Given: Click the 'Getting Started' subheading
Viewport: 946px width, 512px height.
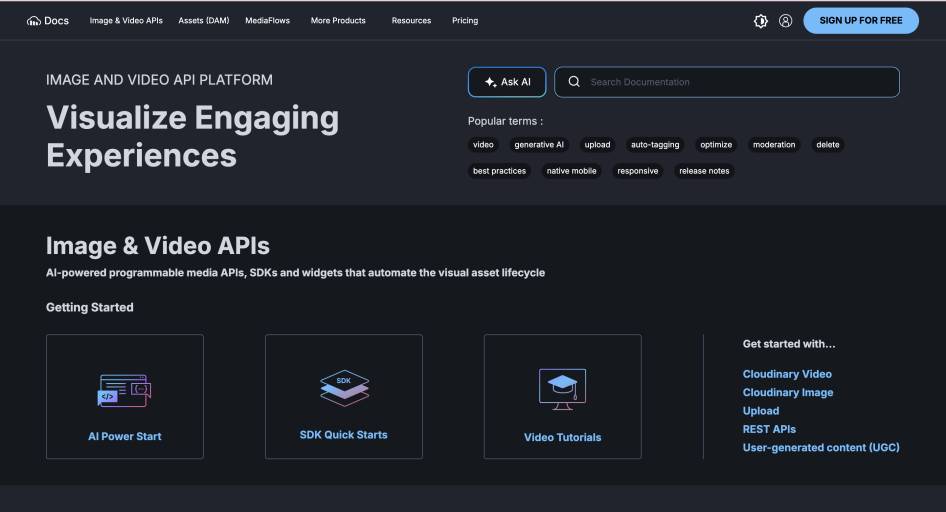Looking at the screenshot, I should coord(90,308).
